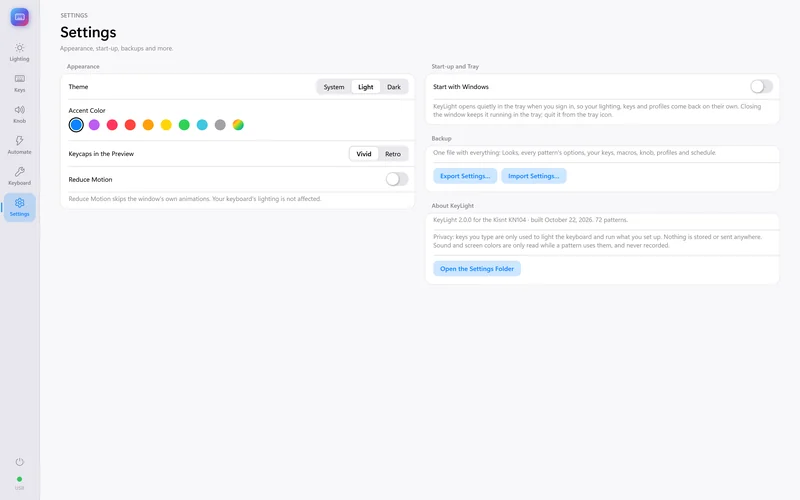800x500 pixels.
Task: Pick the yellow accent color
Action: click(x=166, y=124)
